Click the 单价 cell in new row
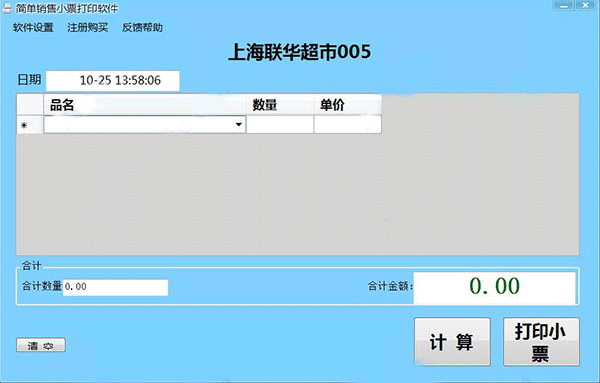 click(347, 125)
